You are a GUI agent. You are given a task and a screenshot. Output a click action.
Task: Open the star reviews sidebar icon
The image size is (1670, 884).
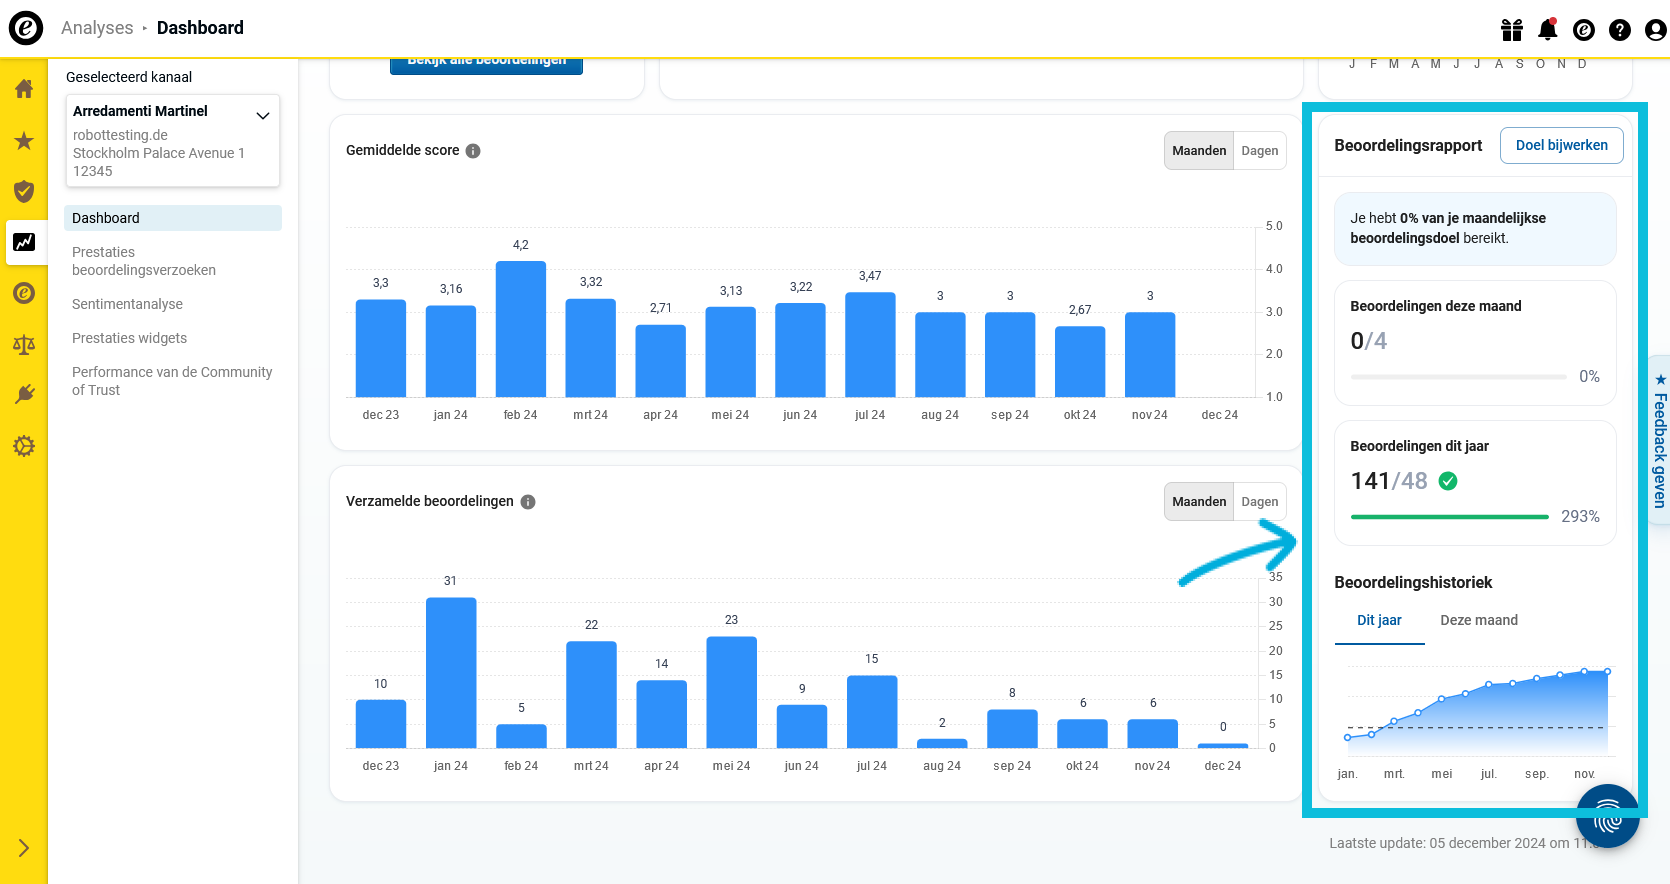click(x=24, y=141)
